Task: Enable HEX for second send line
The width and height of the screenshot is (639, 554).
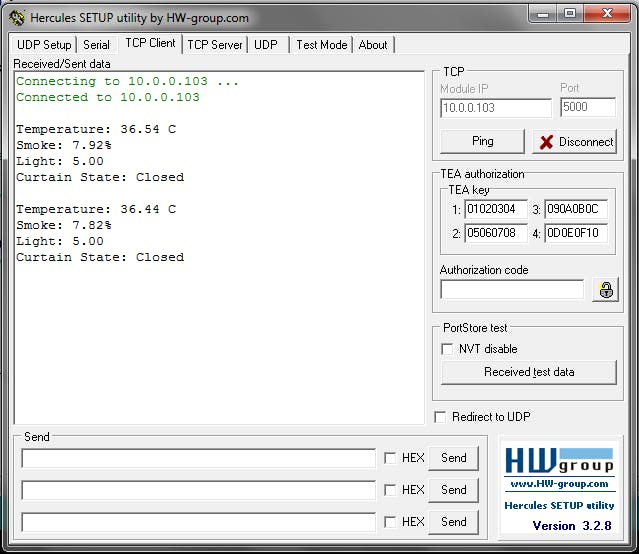Action: tap(390, 490)
